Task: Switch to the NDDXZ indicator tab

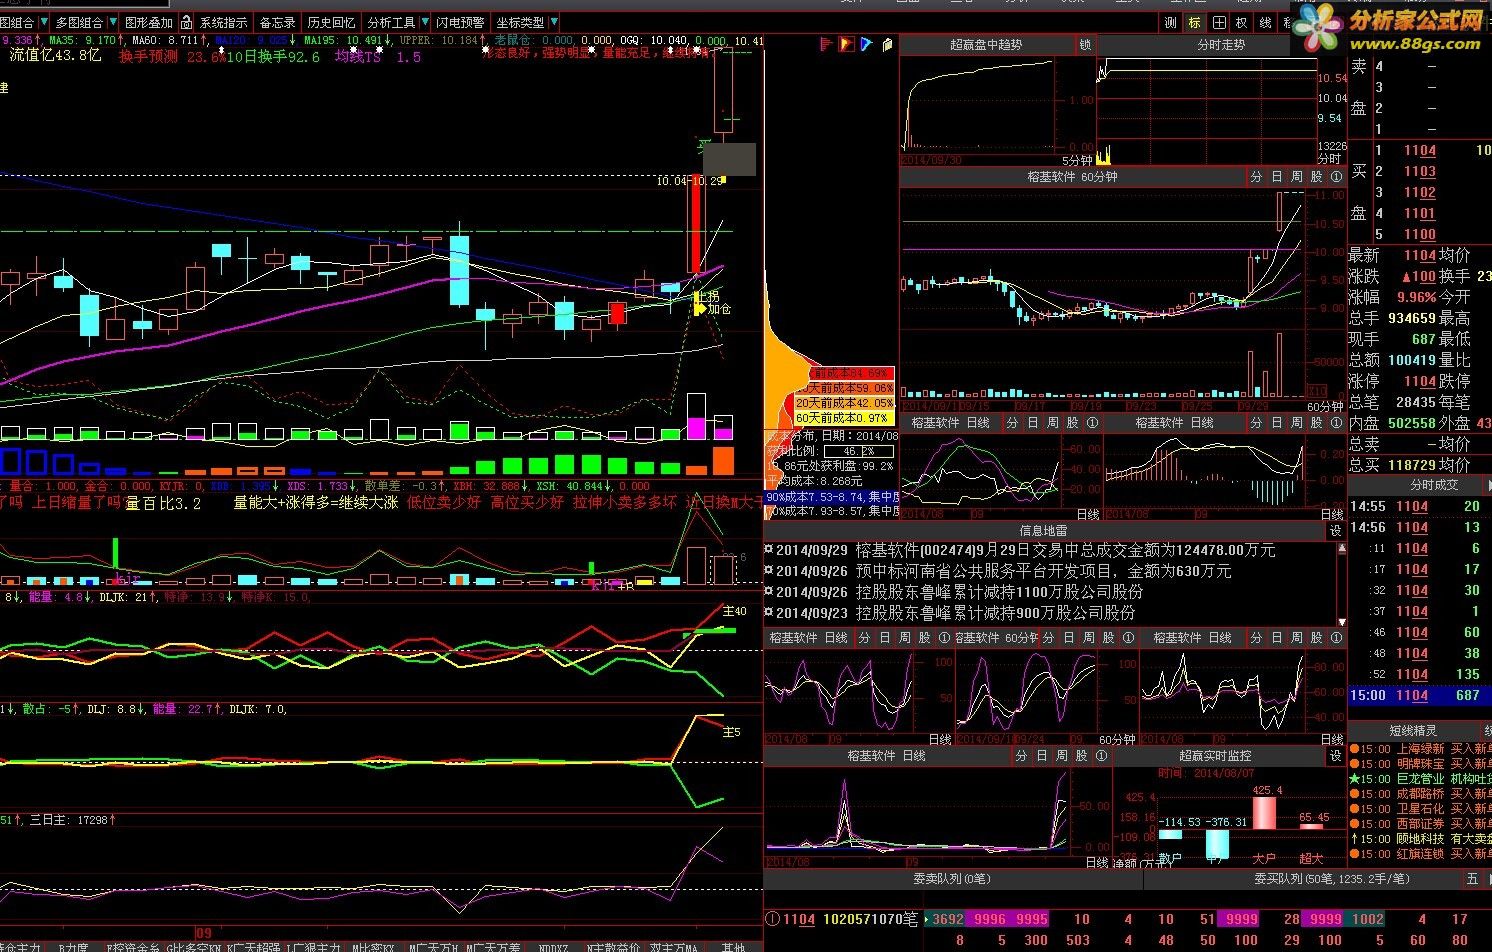Action: (x=552, y=946)
